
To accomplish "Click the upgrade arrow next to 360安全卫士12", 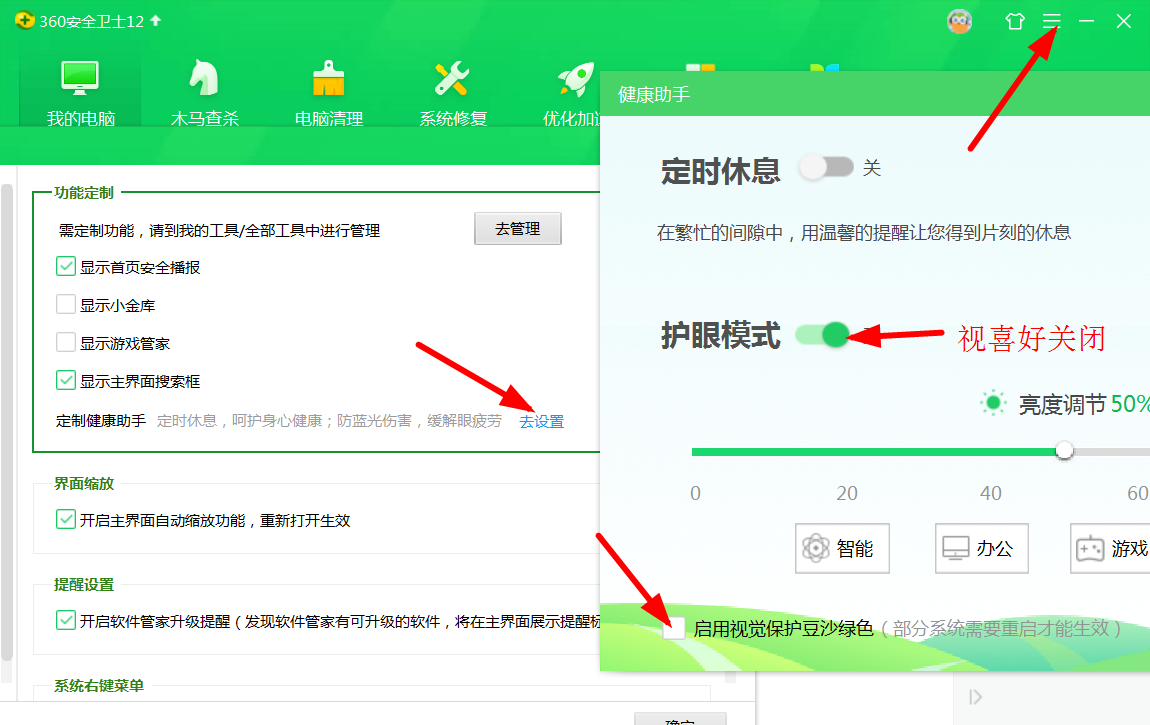I will 155,21.
